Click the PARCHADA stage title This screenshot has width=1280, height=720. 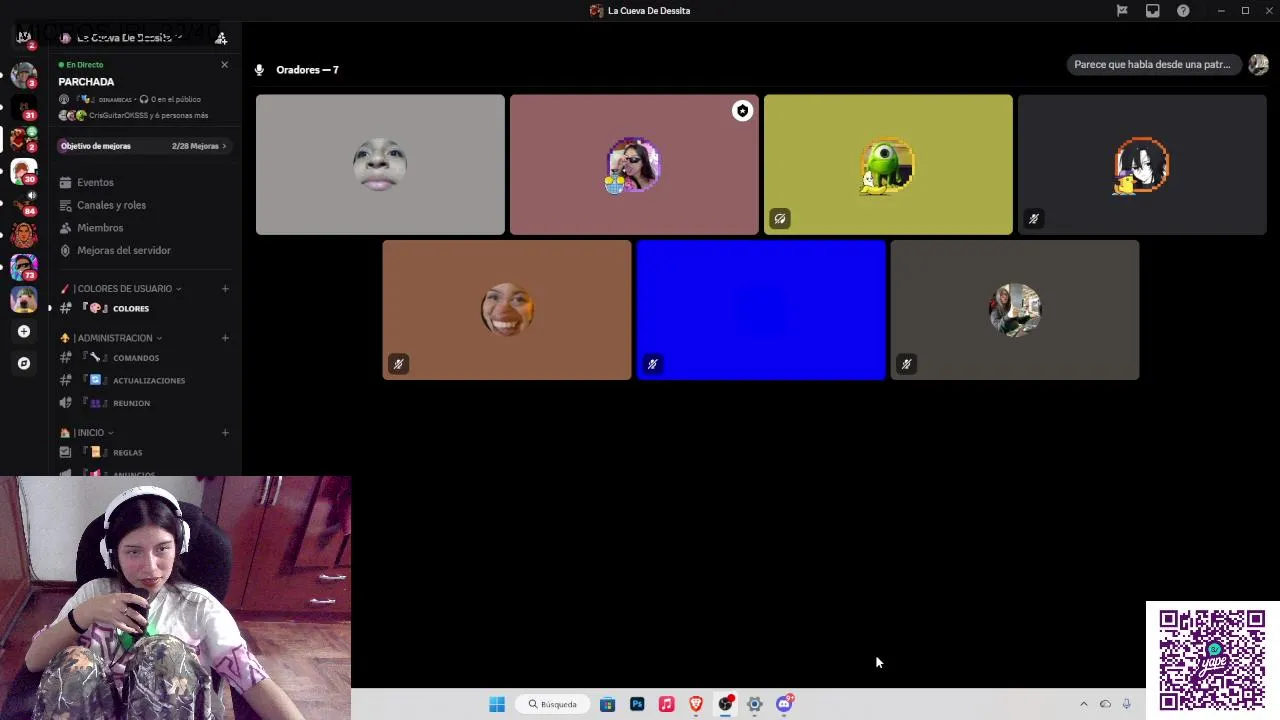pos(86,82)
